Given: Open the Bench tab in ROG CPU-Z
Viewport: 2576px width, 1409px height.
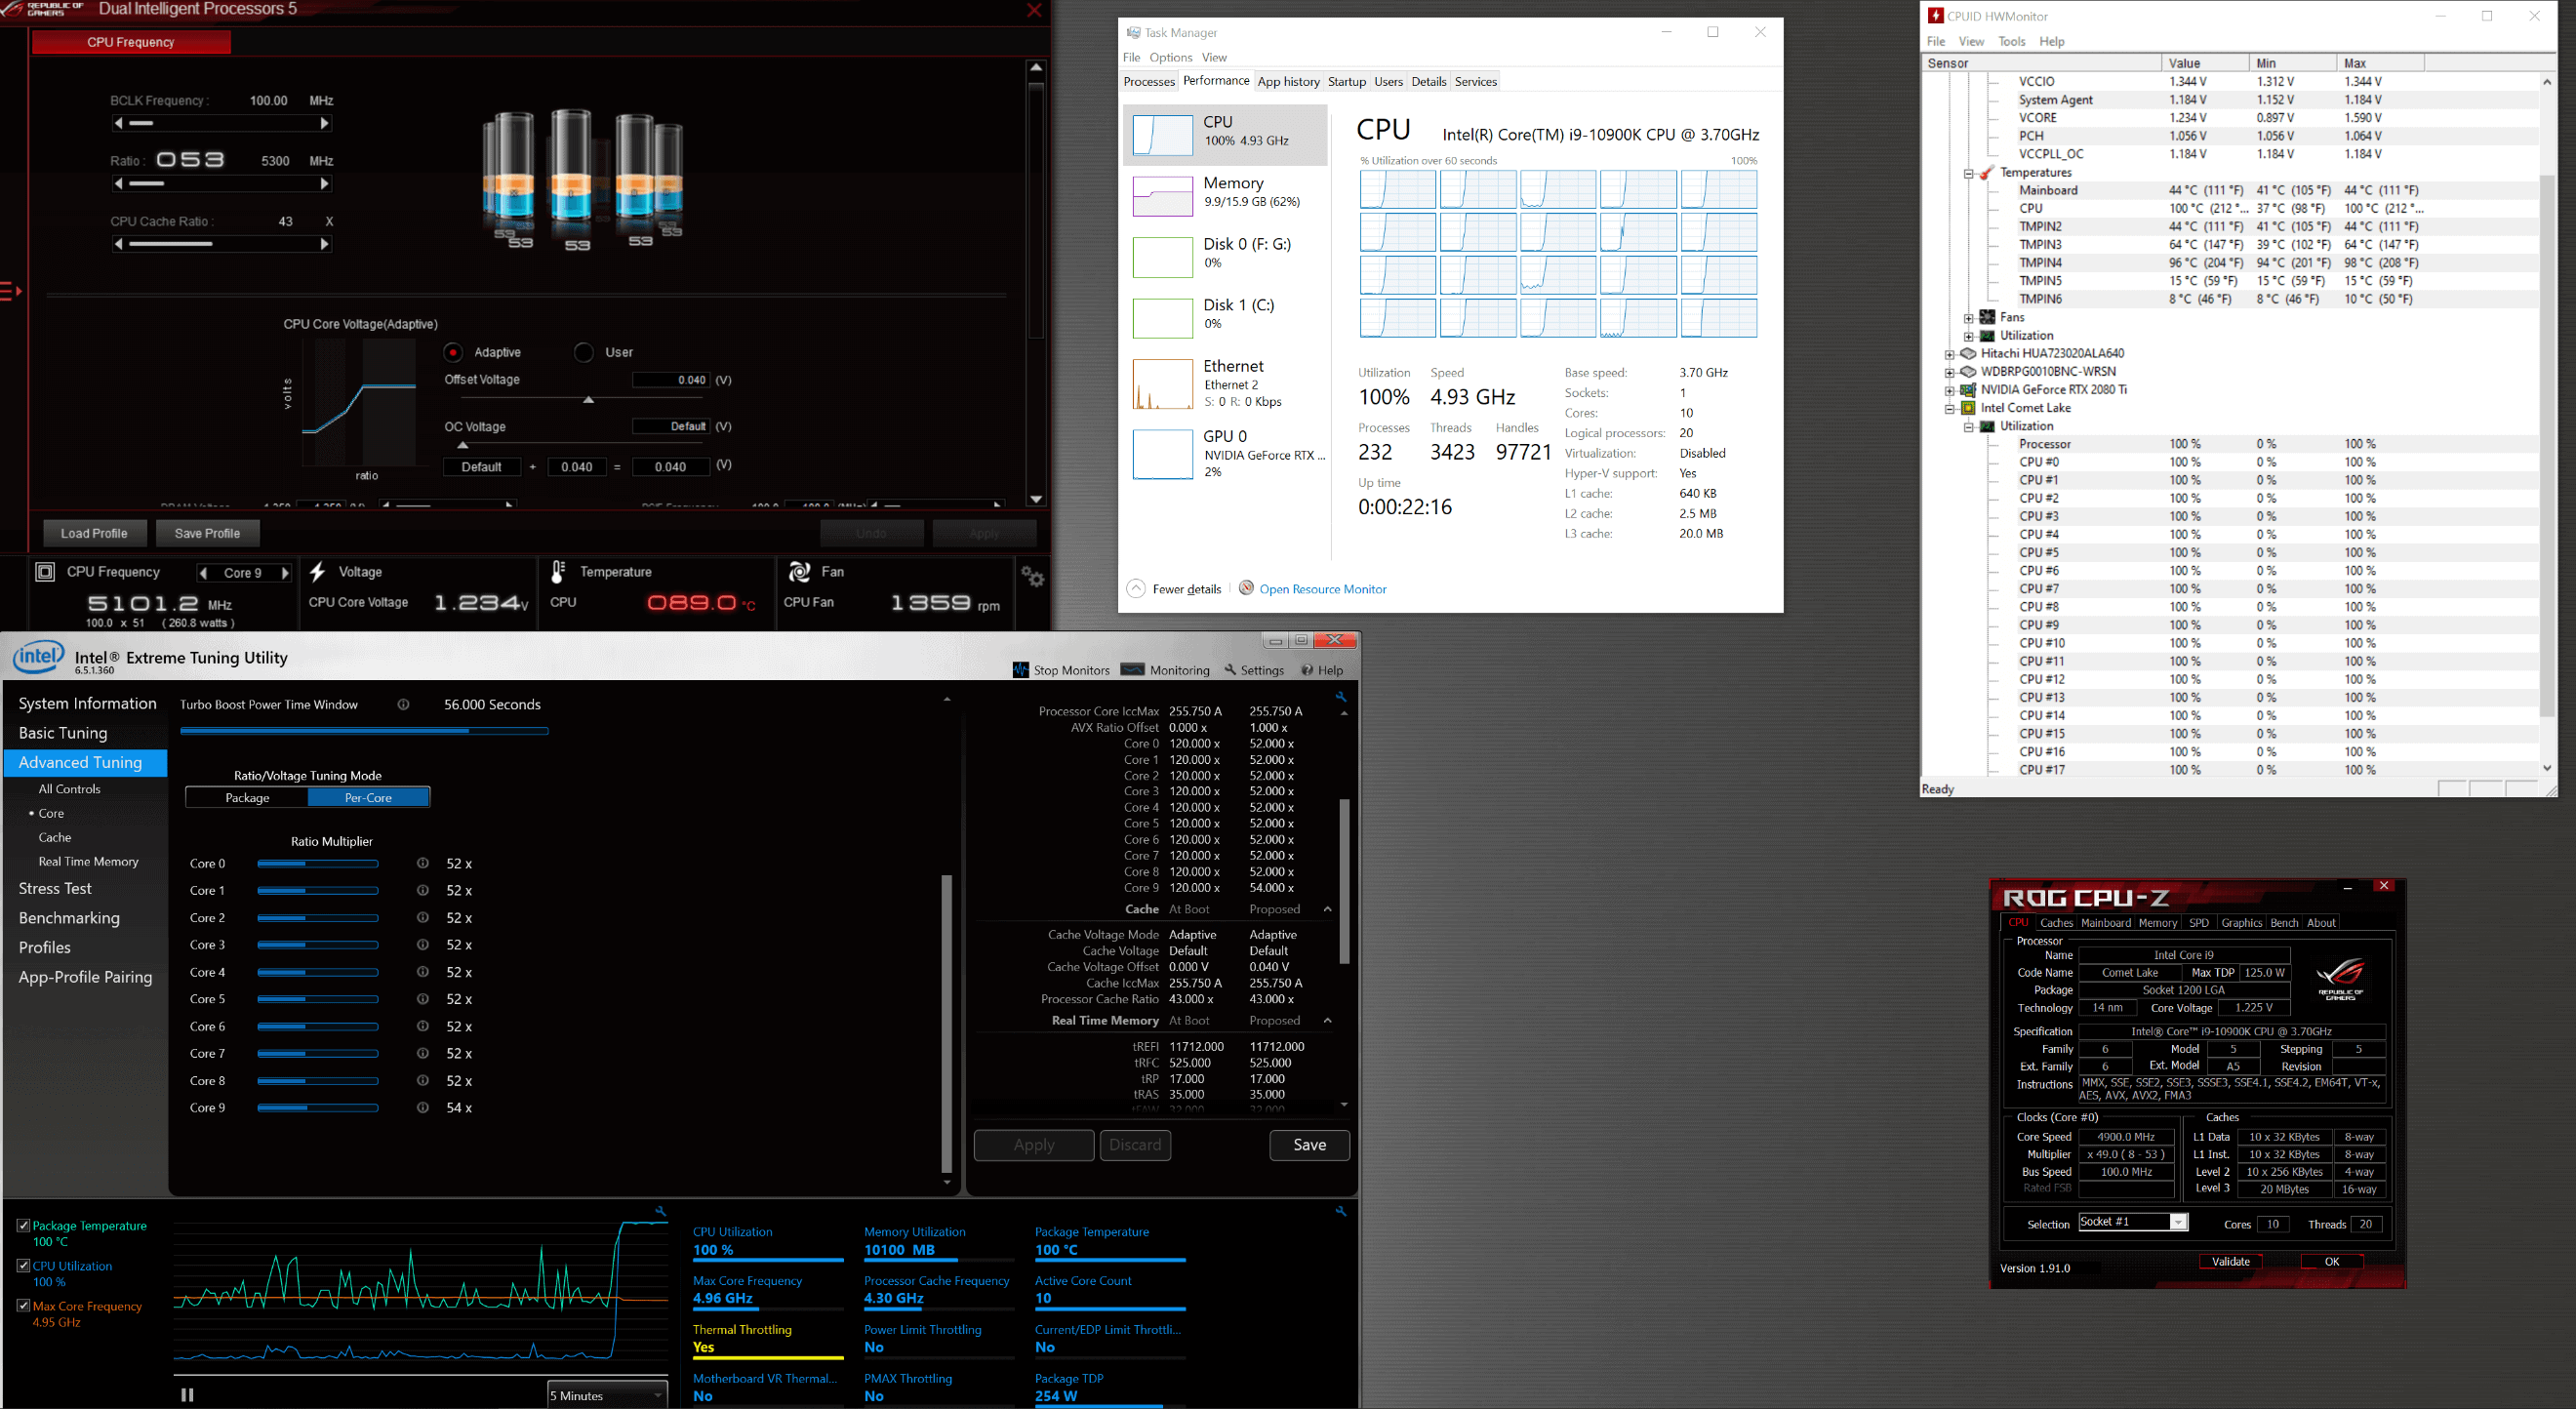Looking at the screenshot, I should (x=2284, y=923).
